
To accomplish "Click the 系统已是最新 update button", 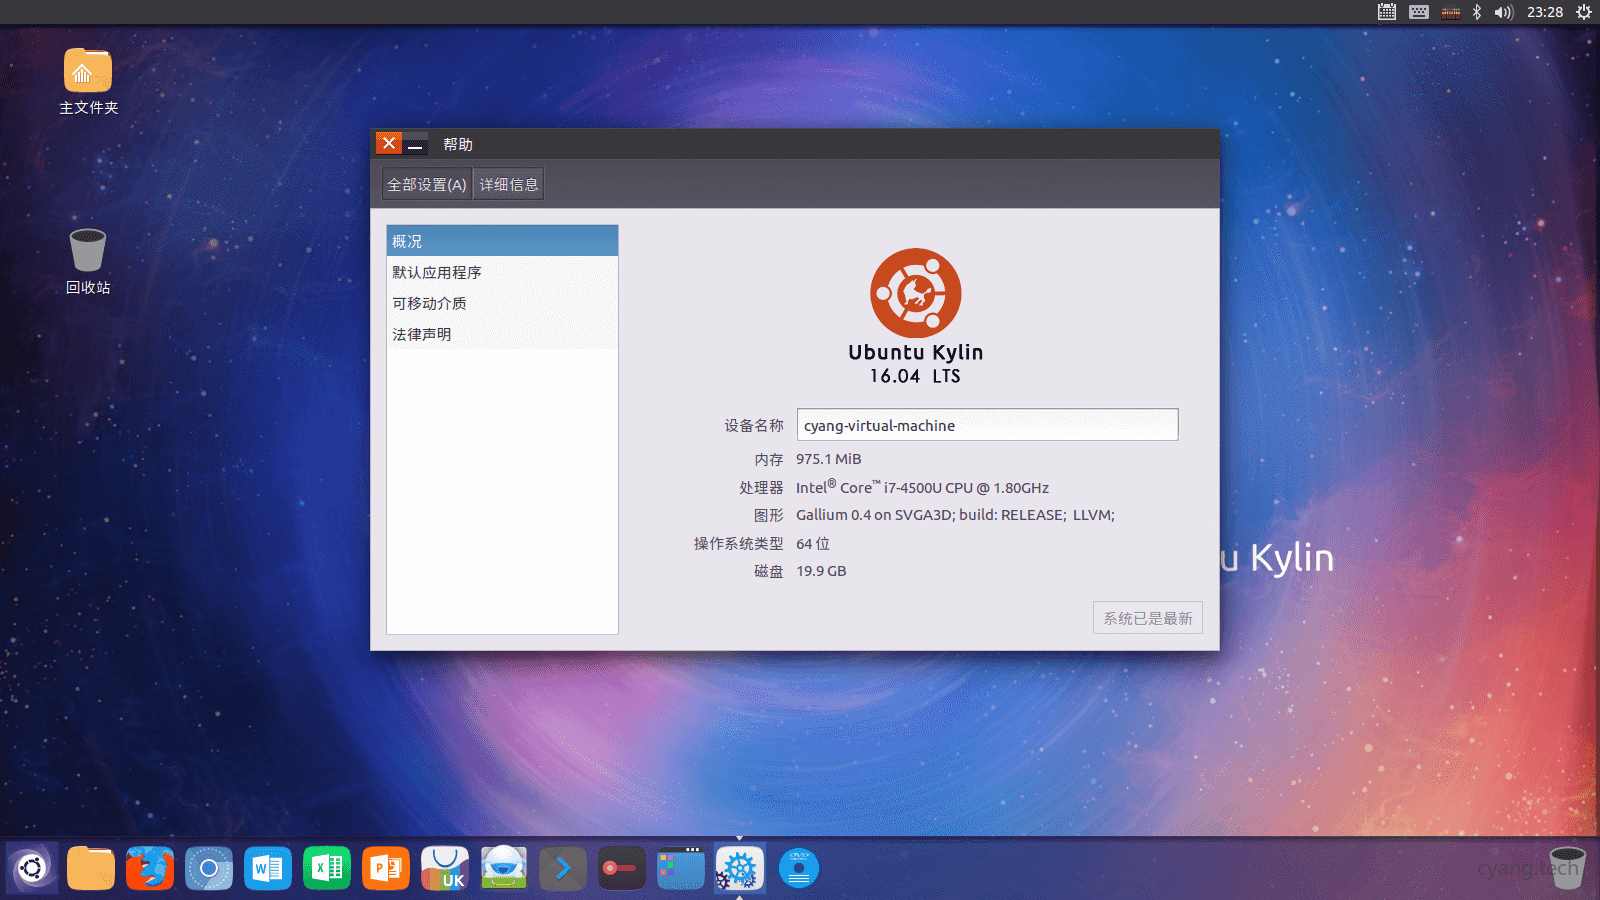I will [x=1147, y=618].
